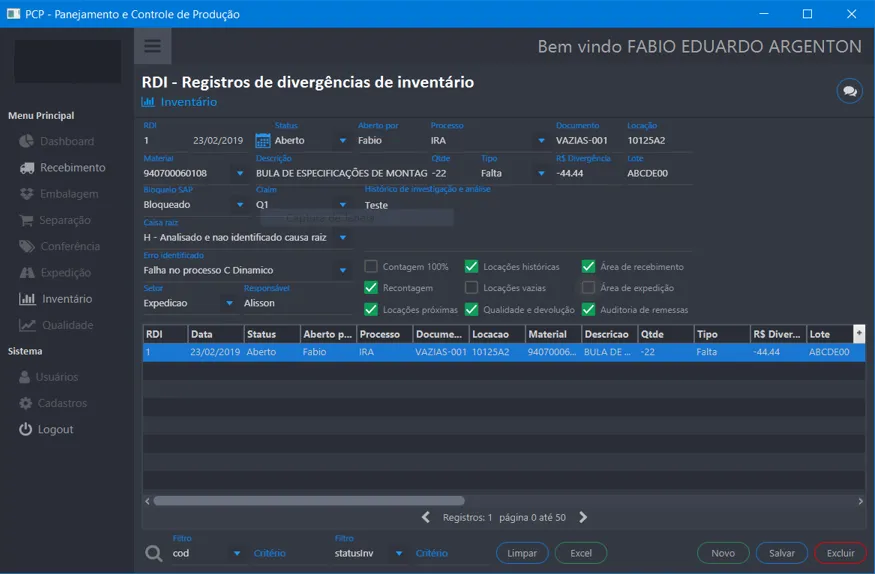Click the Inventário breadcrumb link
The width and height of the screenshot is (875, 574).
pos(189,102)
